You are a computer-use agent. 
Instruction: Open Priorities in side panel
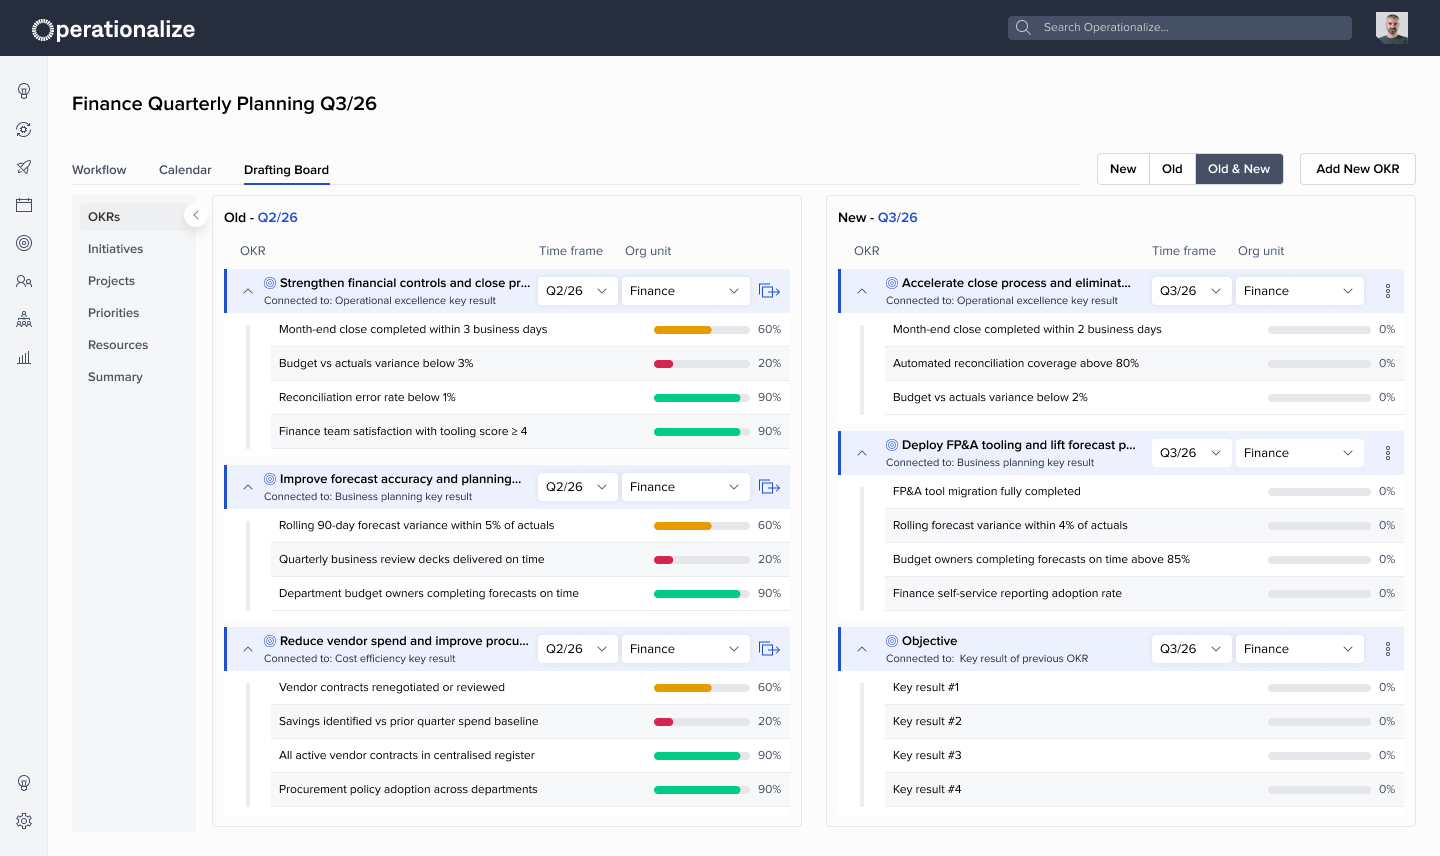coord(113,313)
